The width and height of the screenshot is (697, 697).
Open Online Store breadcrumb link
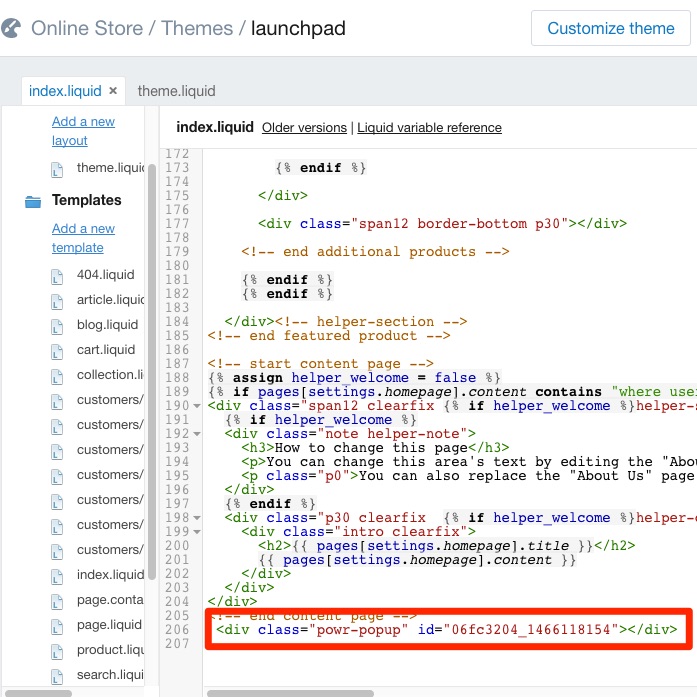tap(87, 28)
